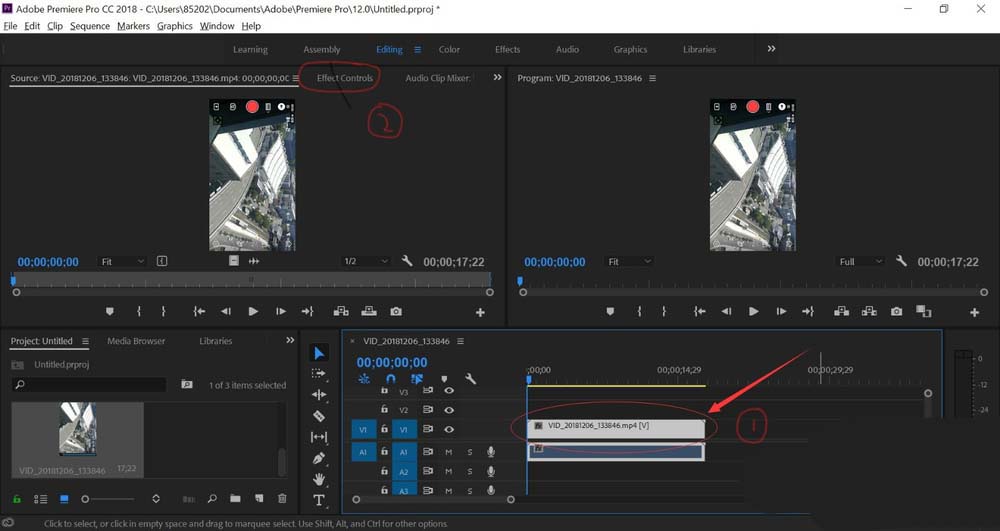Open the Sequence menu
This screenshot has height=531, width=1000.
click(90, 26)
